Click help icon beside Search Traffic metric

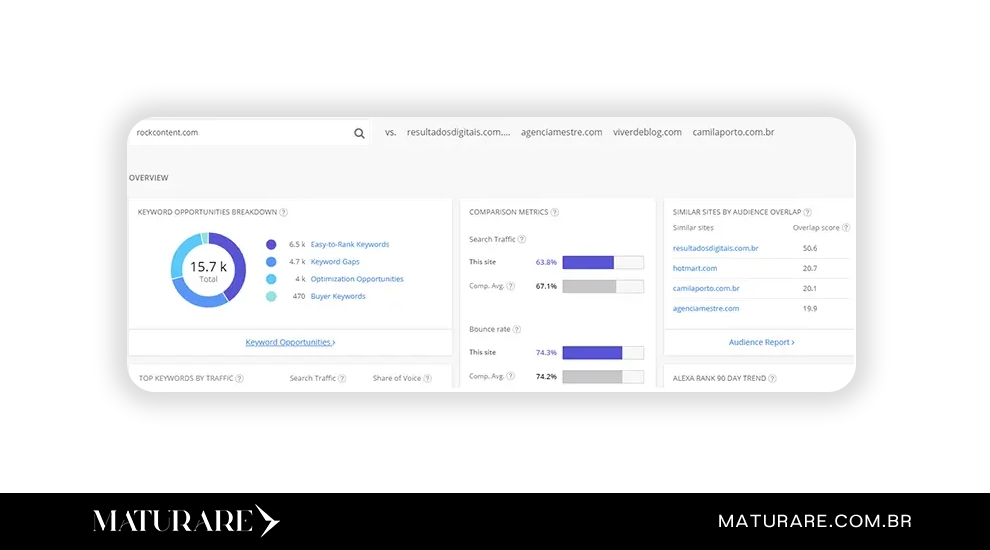[x=522, y=239]
